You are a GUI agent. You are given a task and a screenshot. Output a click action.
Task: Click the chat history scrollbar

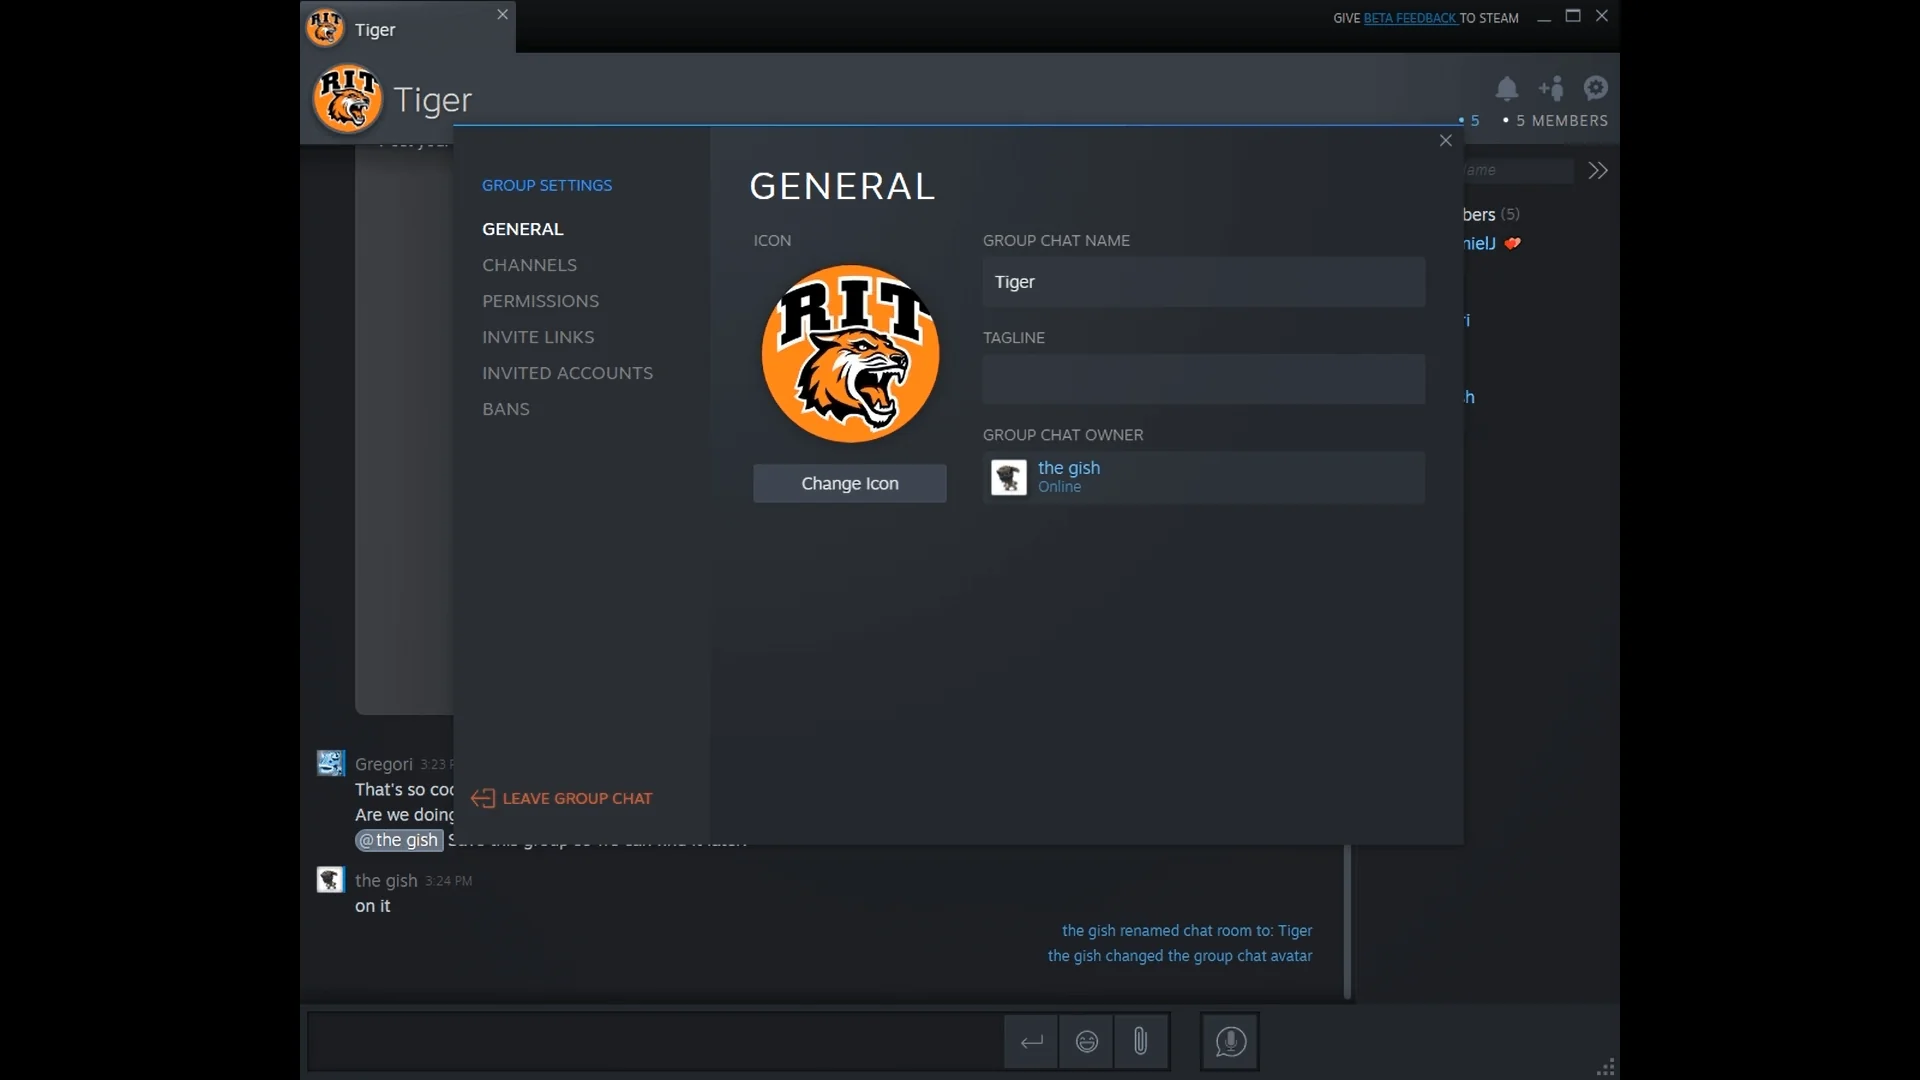(1347, 921)
